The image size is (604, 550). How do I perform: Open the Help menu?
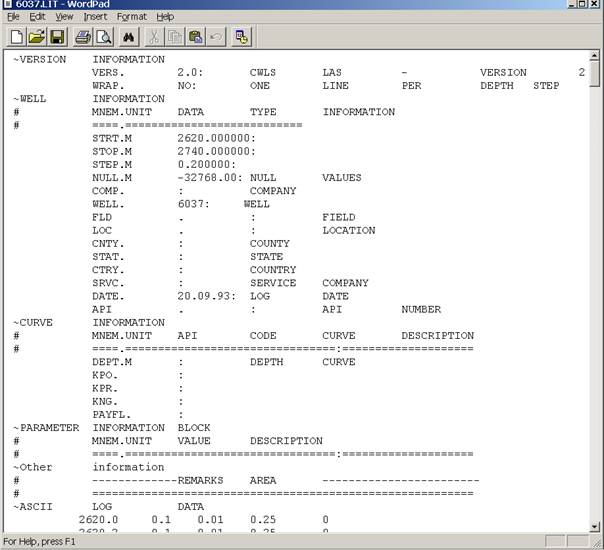point(165,17)
